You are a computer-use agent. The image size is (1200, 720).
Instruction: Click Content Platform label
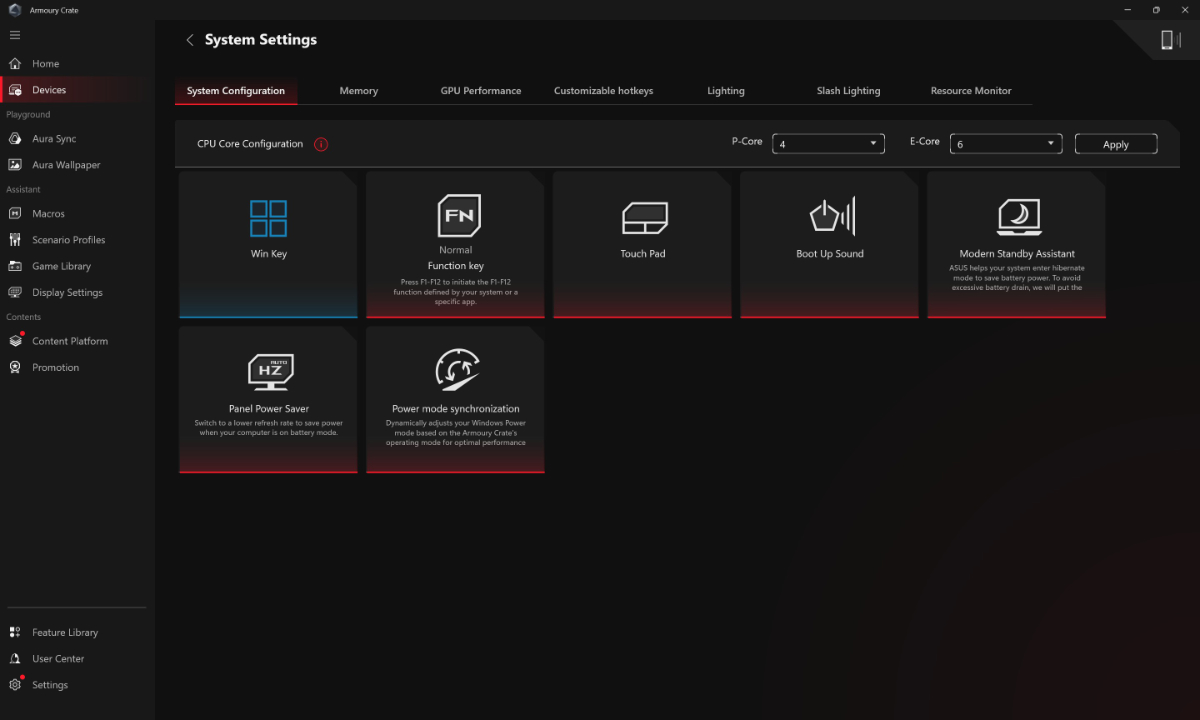coord(70,341)
